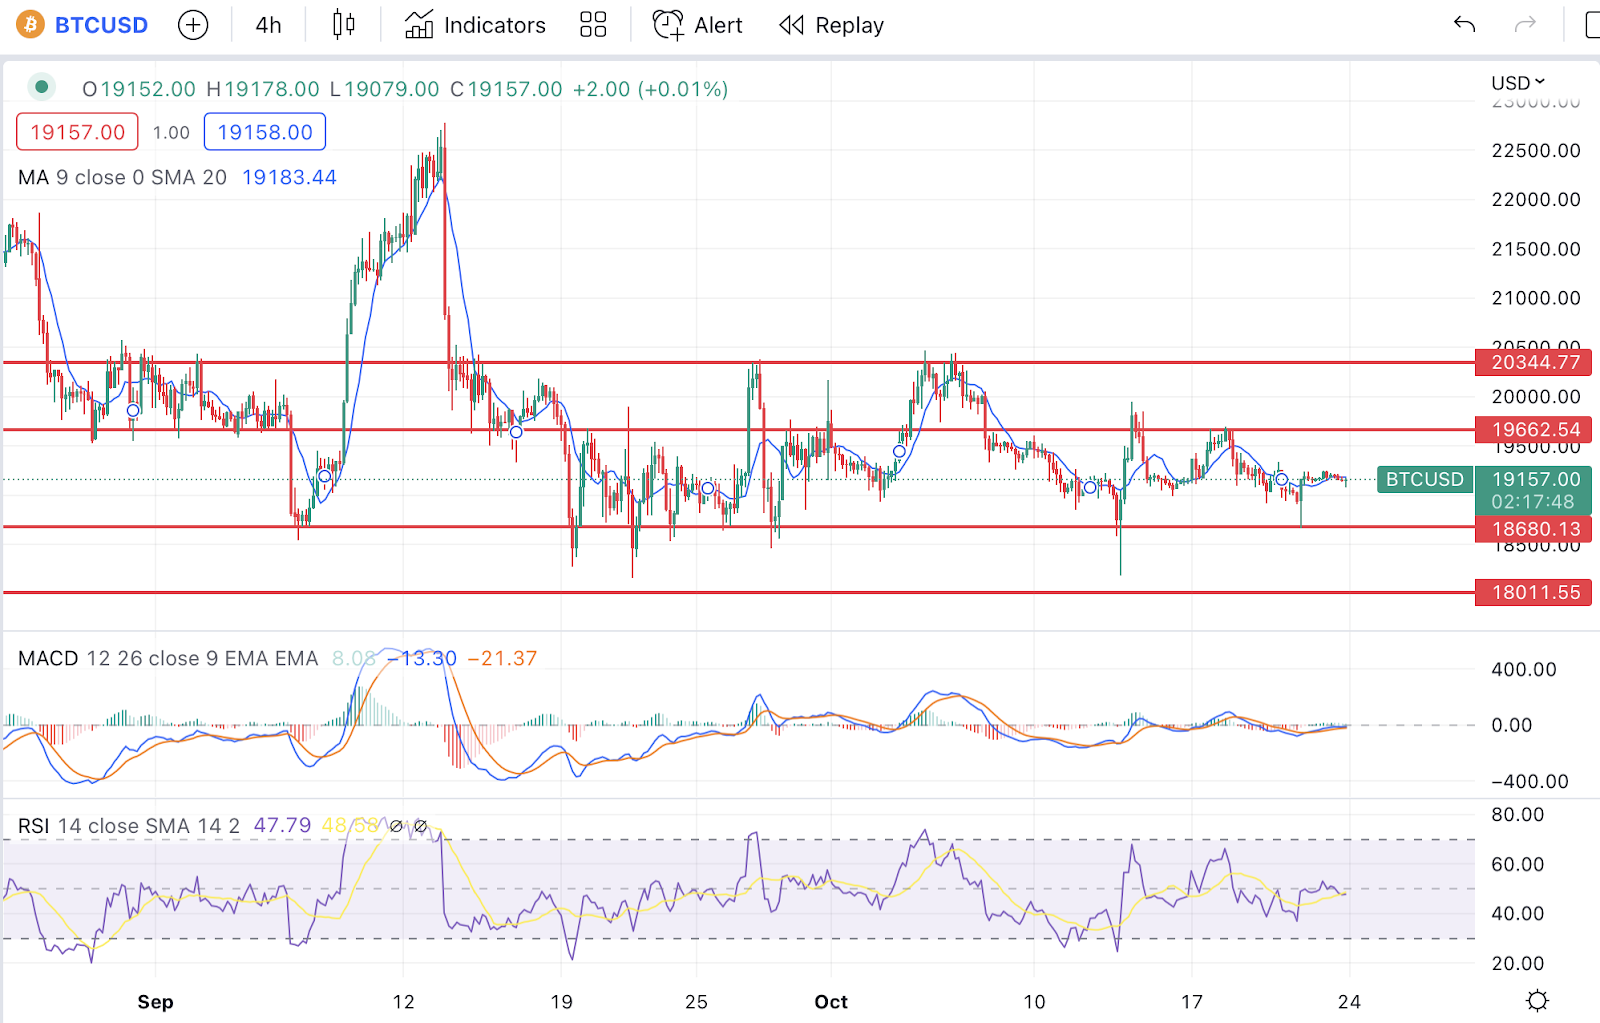Click the 19 date on time axis
Viewport: 1600px width, 1023px height.
(x=562, y=1002)
